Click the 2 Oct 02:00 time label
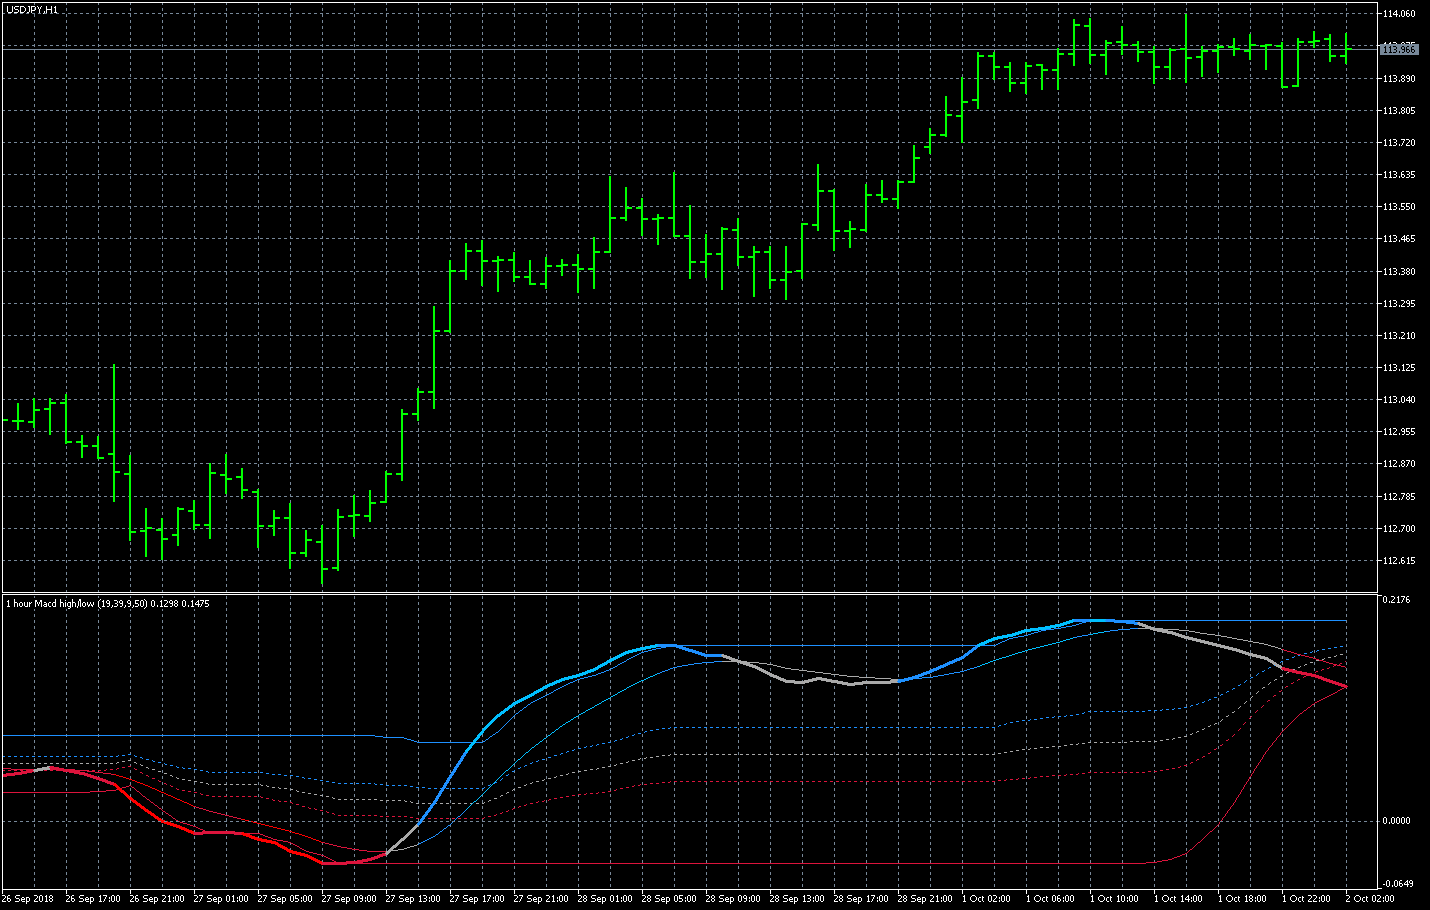The height and width of the screenshot is (910, 1430). pos(1370,899)
